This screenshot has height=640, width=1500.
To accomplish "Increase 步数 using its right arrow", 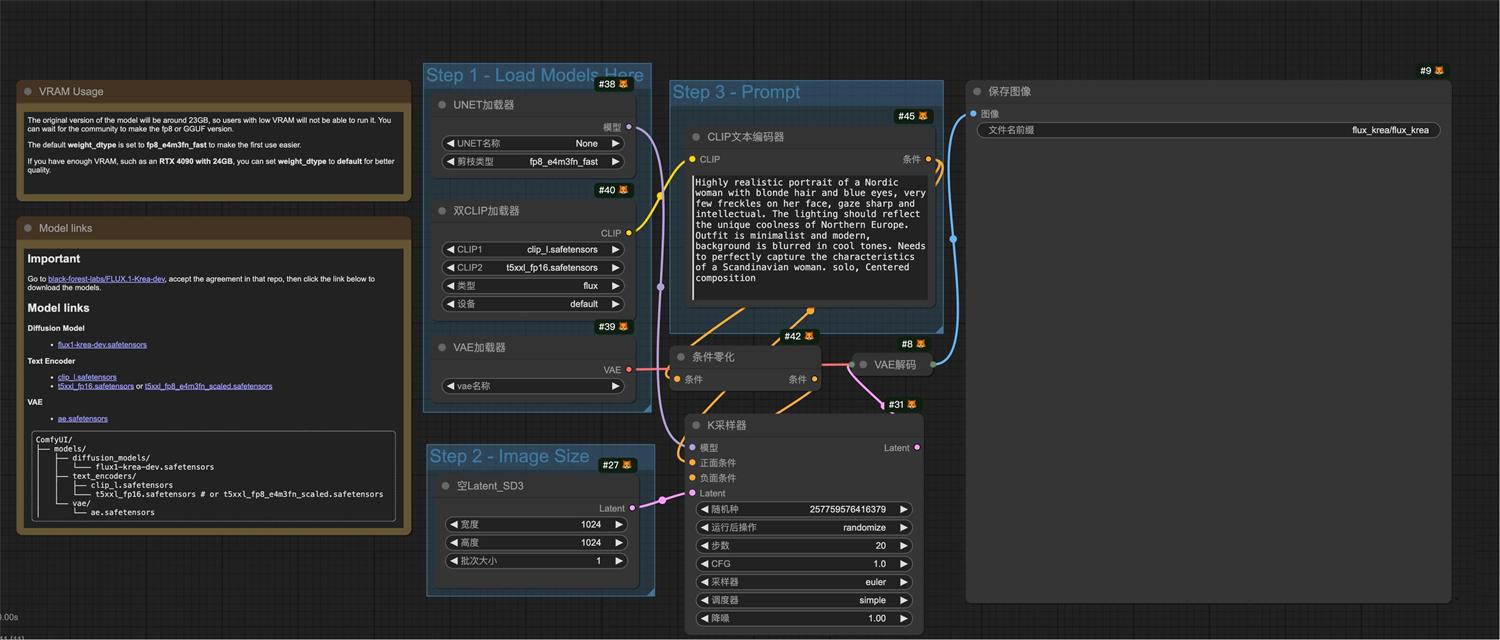I will coord(903,546).
